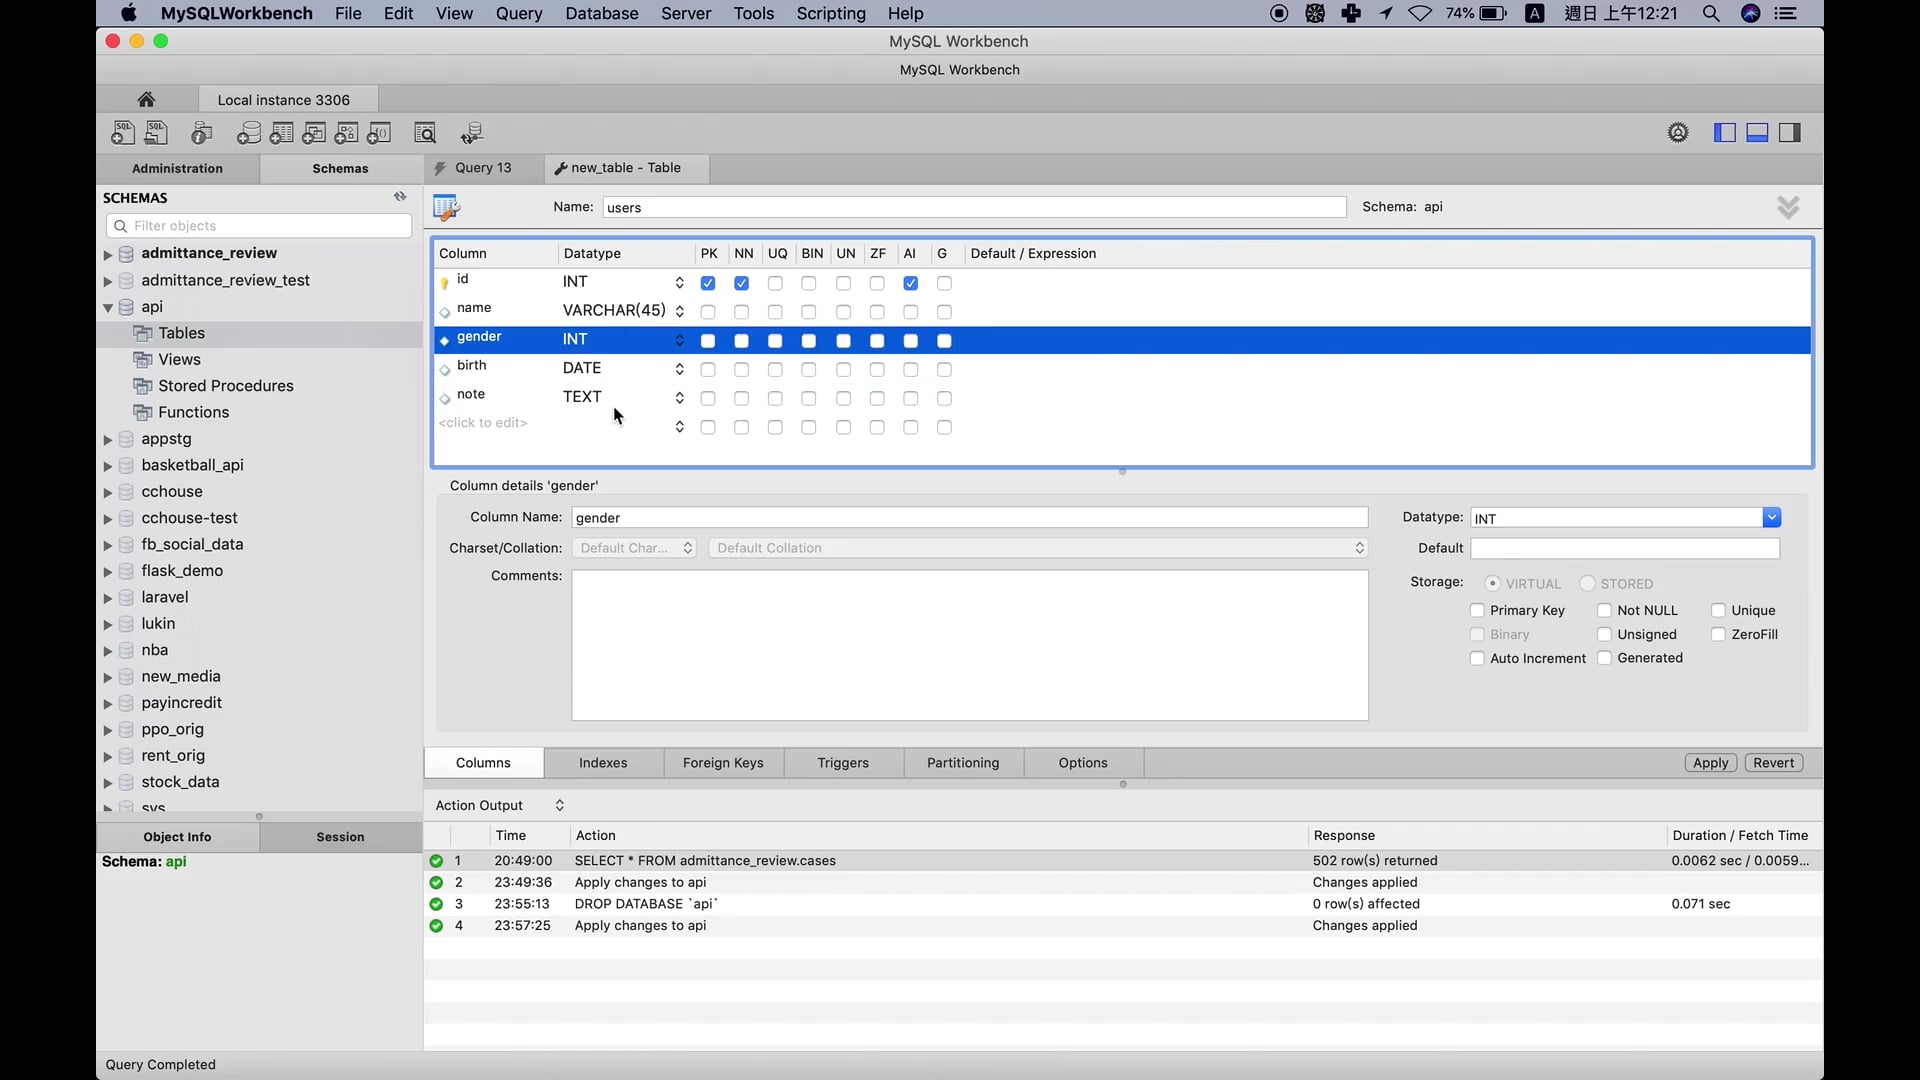Collapse the api schema tree
This screenshot has width=1920, height=1080.
[108, 308]
